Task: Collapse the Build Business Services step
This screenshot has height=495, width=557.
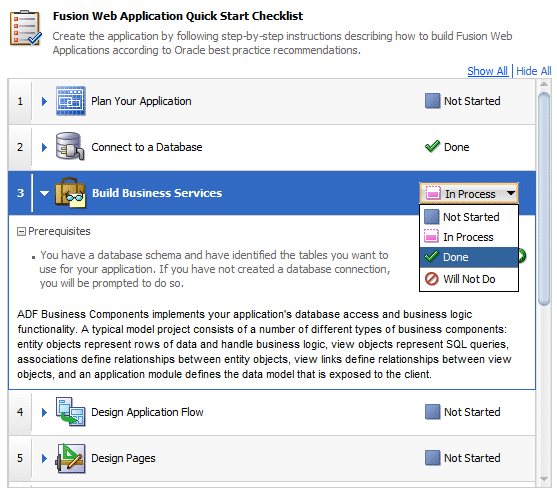Action: [x=44, y=193]
